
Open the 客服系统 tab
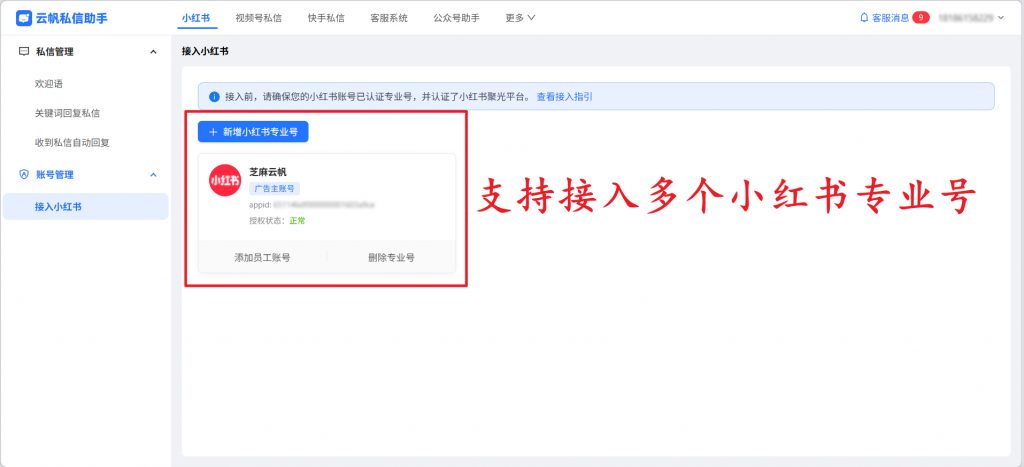click(x=389, y=18)
